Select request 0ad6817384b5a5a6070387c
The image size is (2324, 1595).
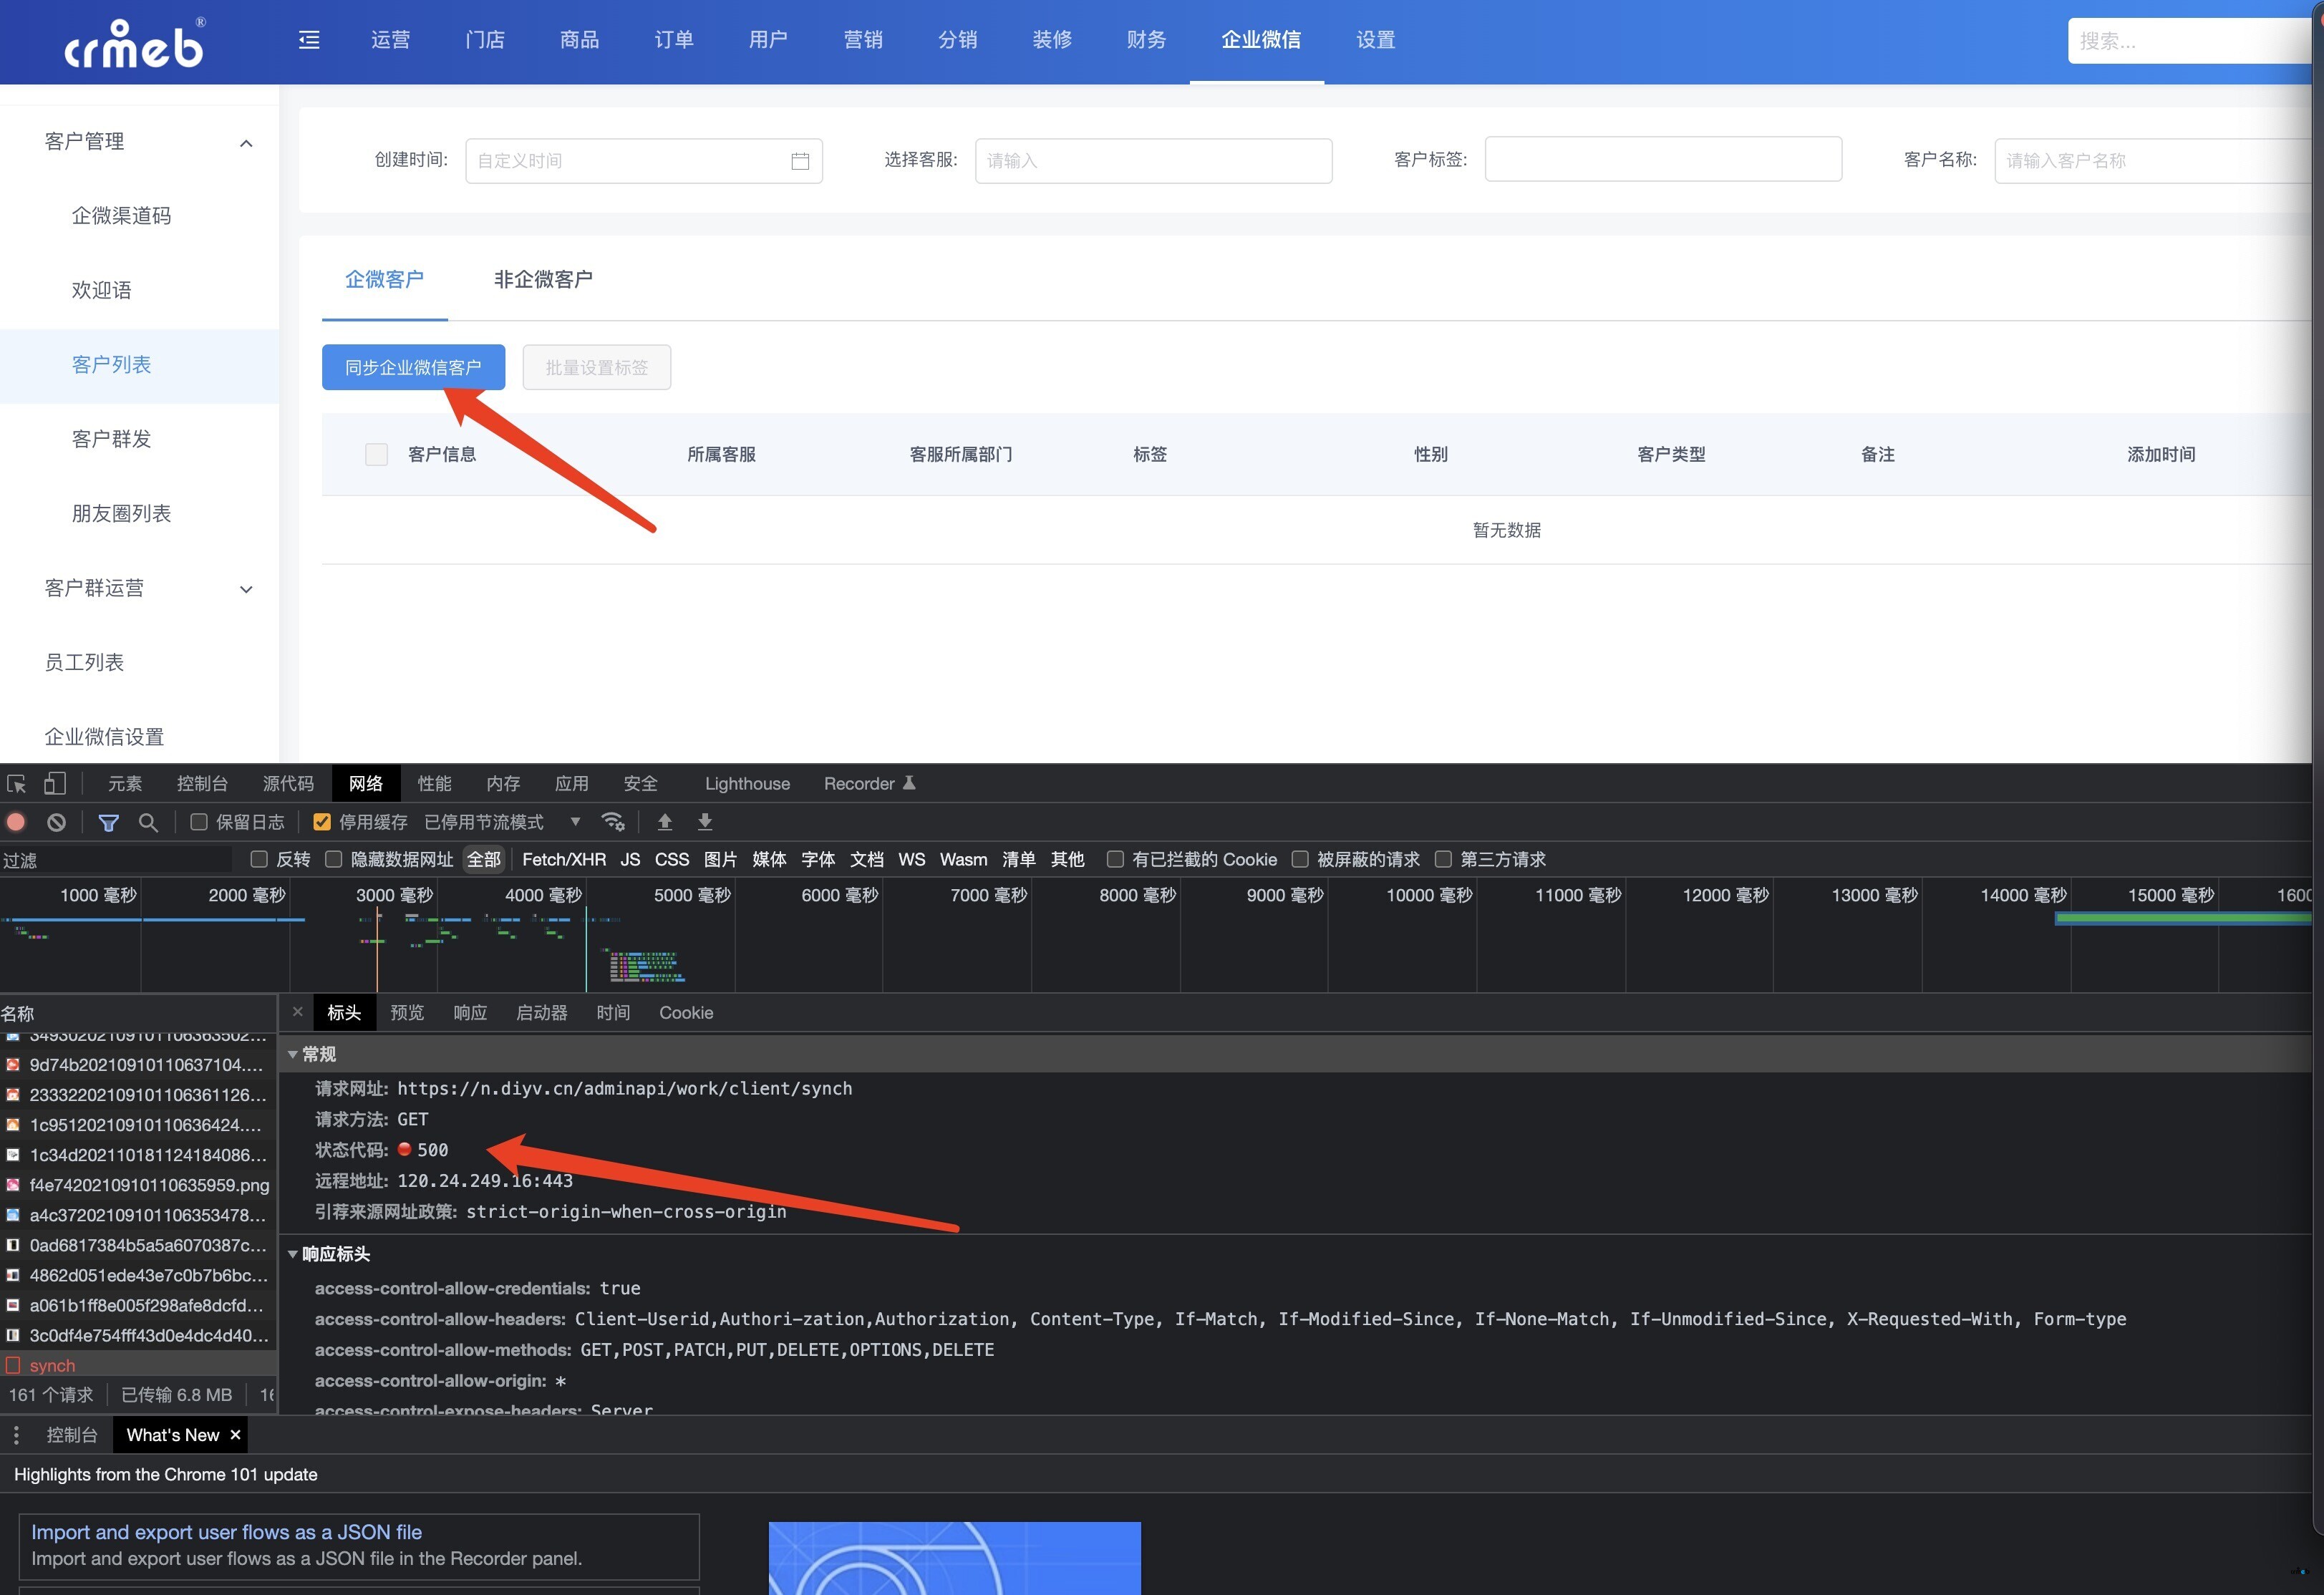pyautogui.click(x=138, y=1245)
